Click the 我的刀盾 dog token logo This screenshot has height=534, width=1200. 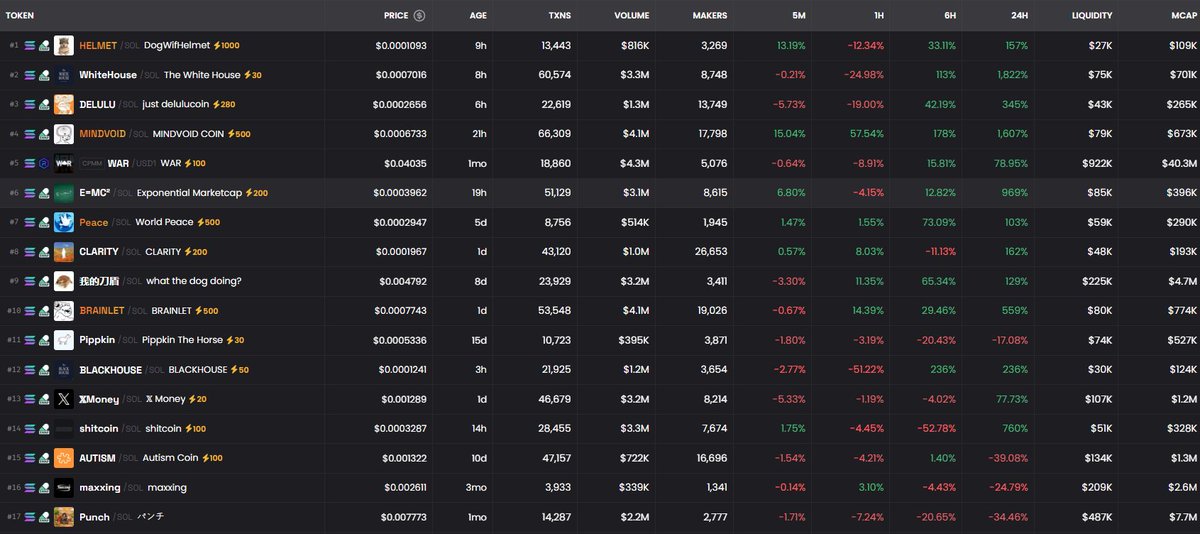pos(63,281)
